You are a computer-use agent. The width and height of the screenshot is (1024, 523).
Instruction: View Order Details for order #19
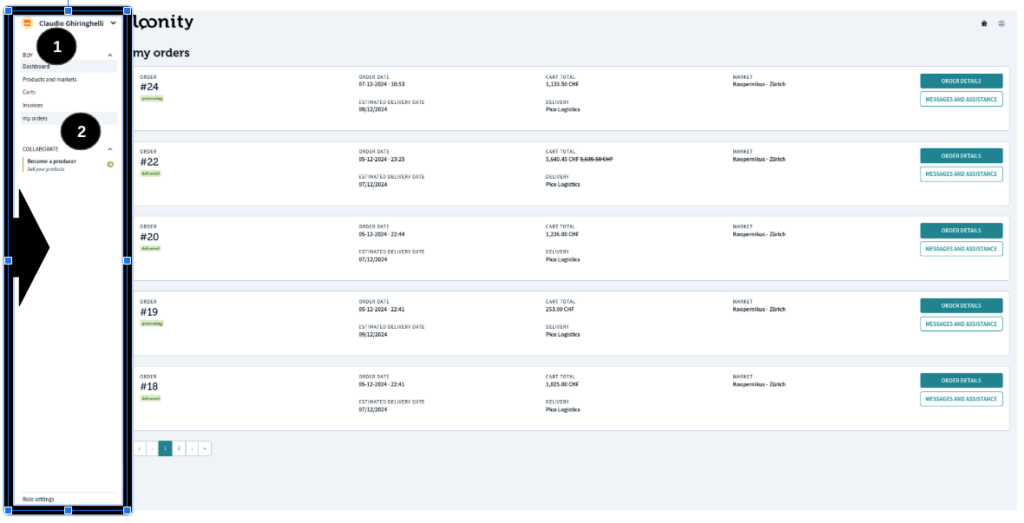pos(960,306)
